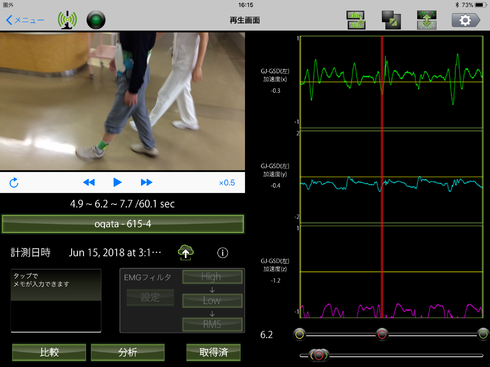This screenshot has height=367, width=490.
Task: Change the ×0.5 playback speed
Action: [x=227, y=183]
